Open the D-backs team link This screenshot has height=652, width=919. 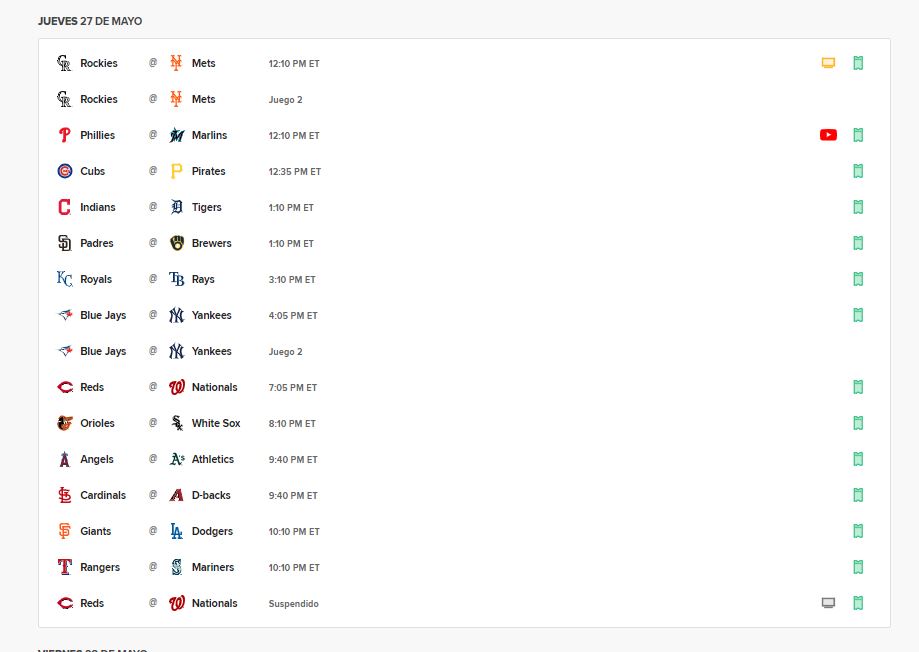pyautogui.click(x=212, y=495)
